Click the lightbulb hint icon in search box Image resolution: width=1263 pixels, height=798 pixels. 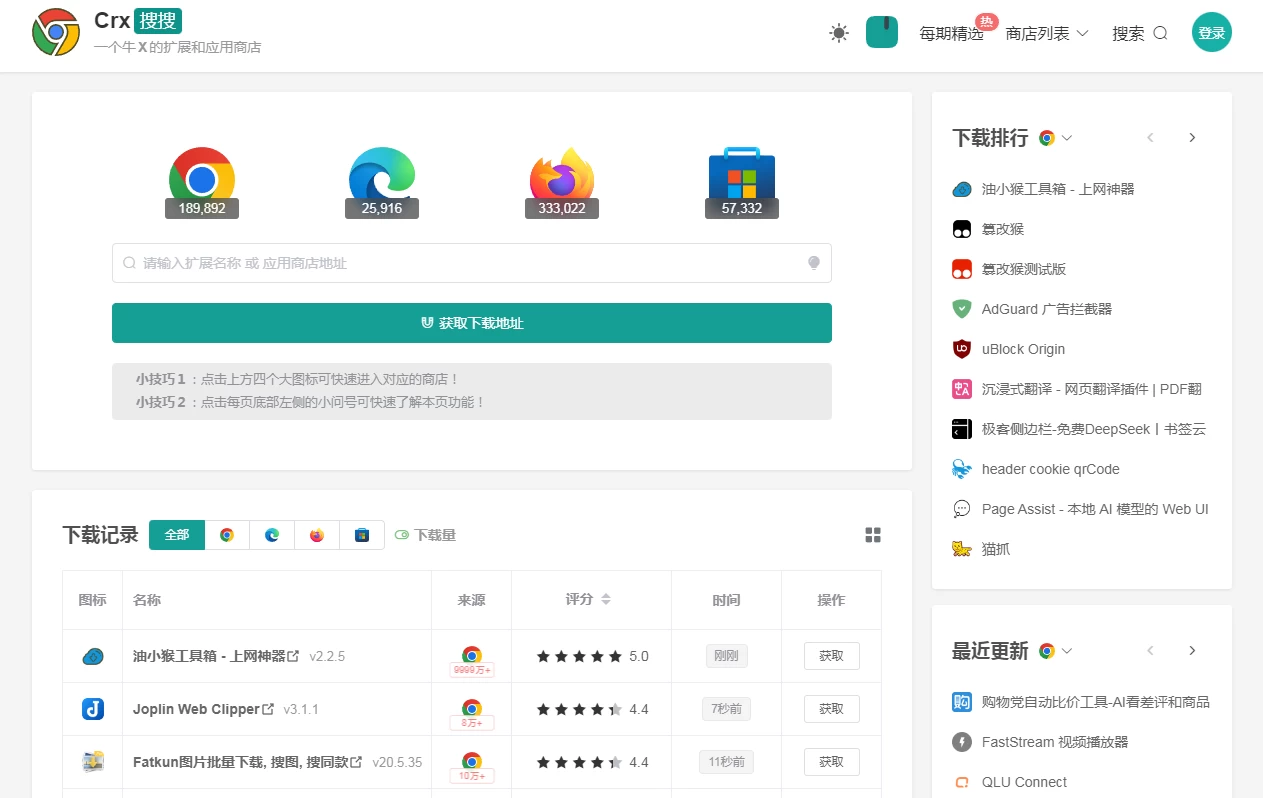(814, 263)
